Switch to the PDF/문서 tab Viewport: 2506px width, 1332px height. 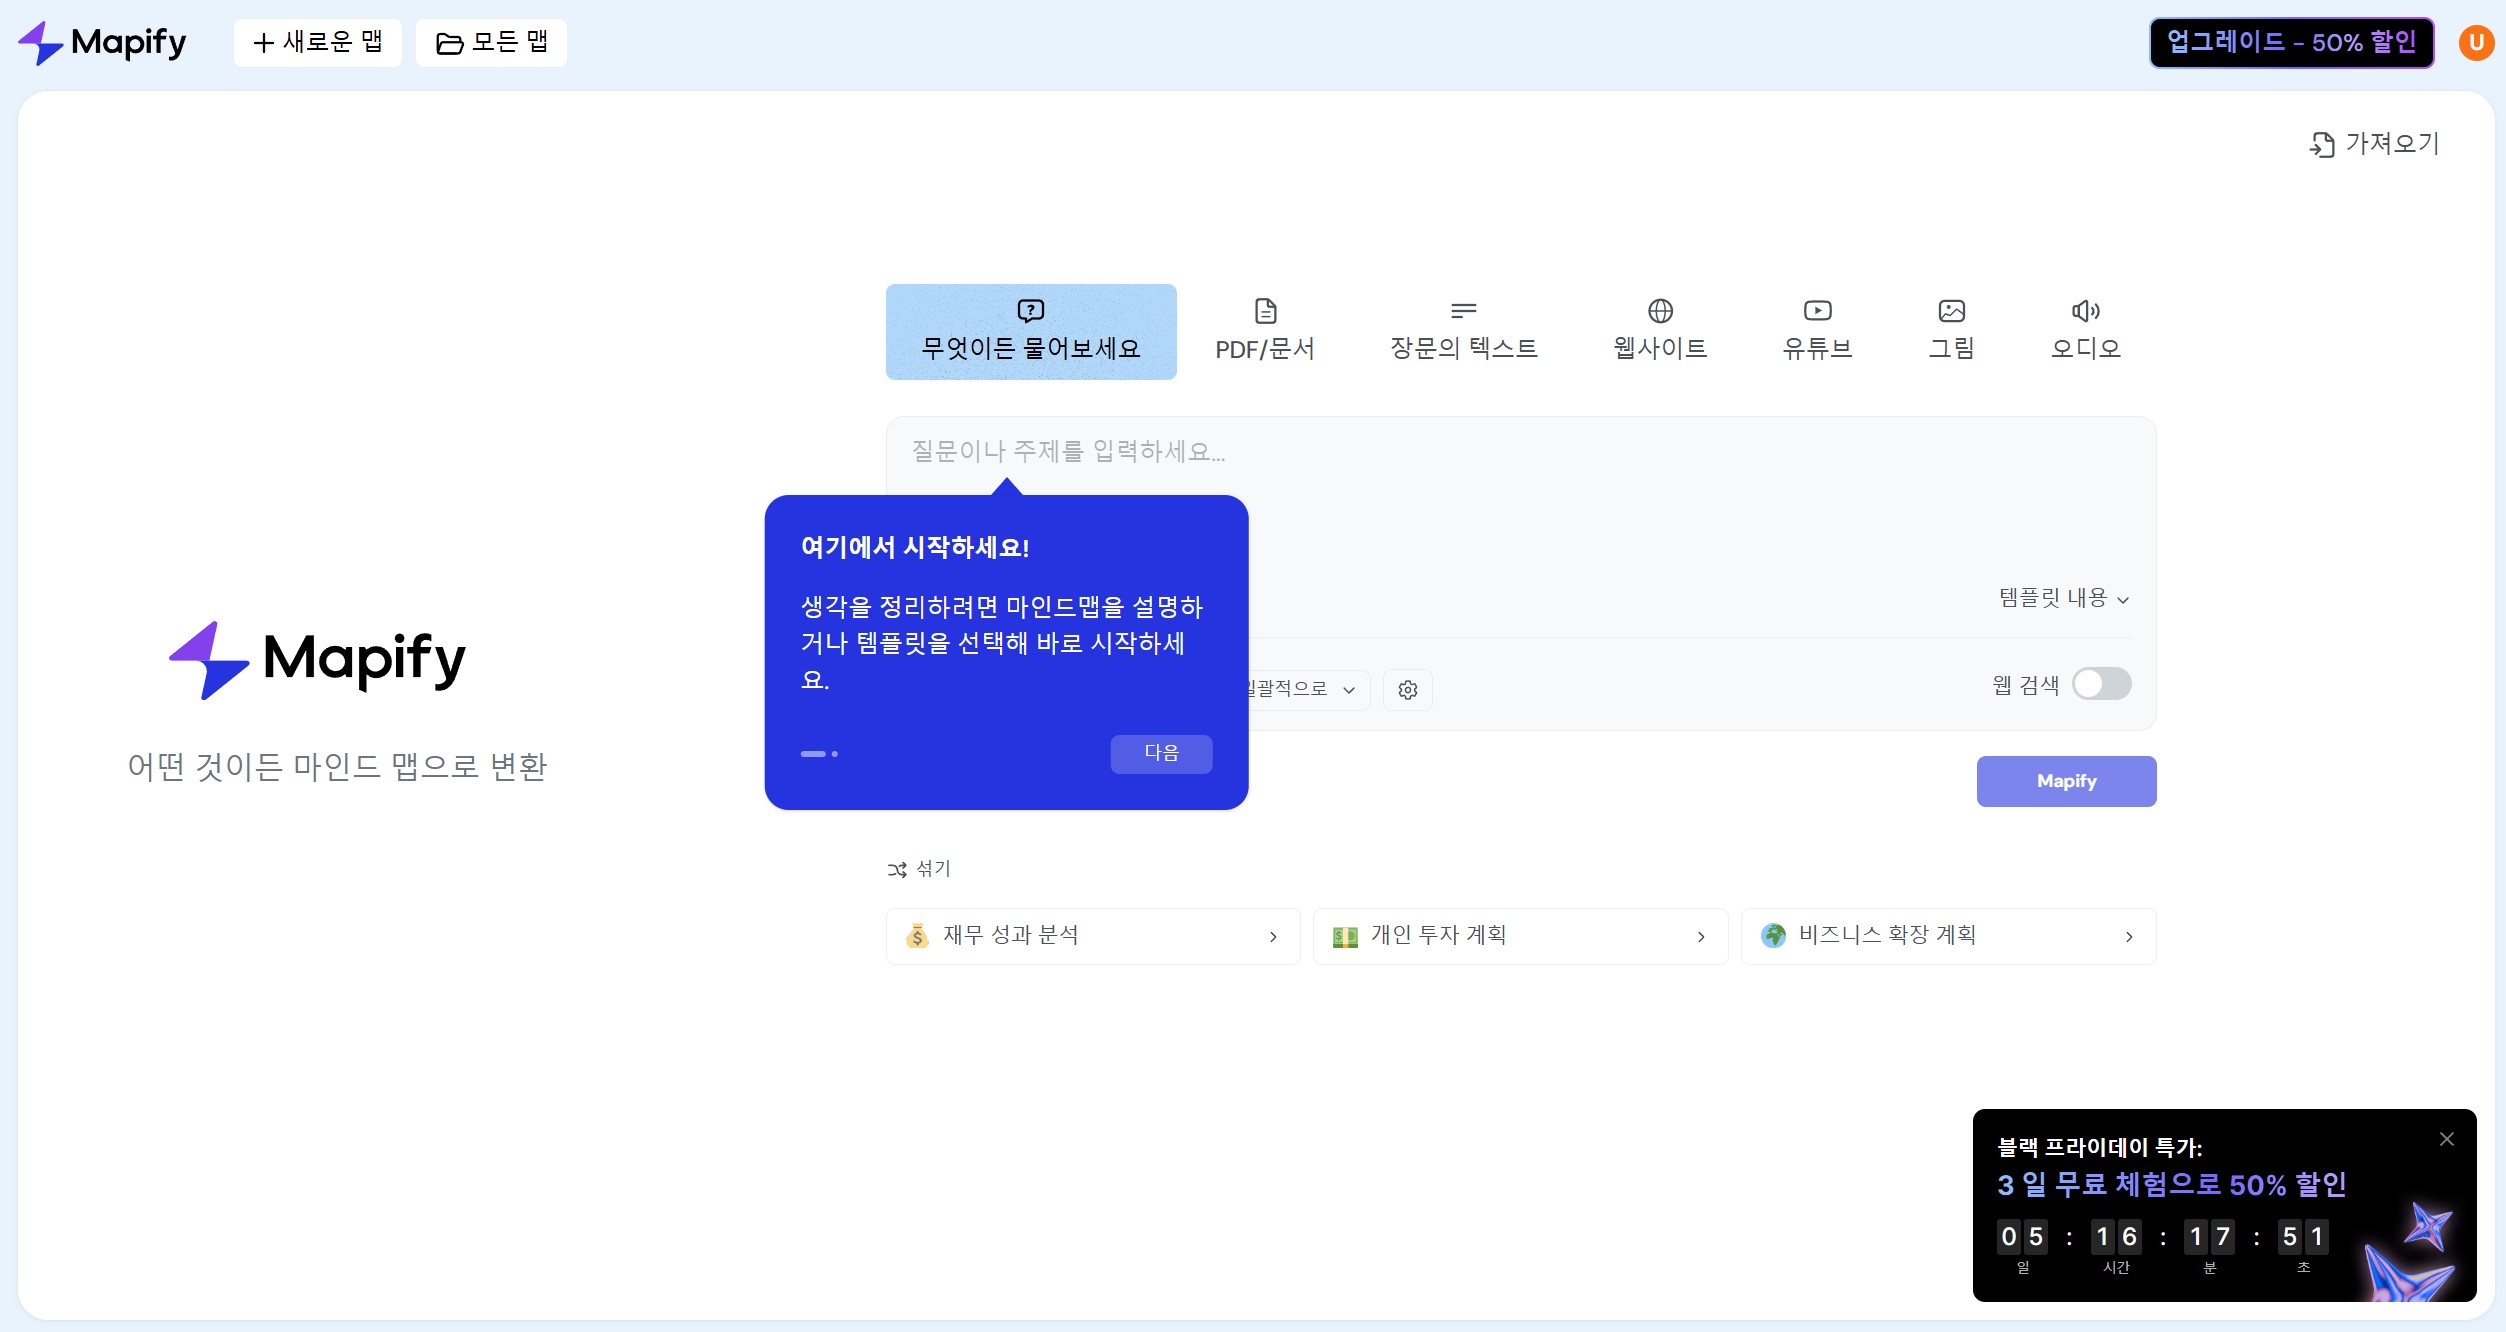click(1265, 332)
